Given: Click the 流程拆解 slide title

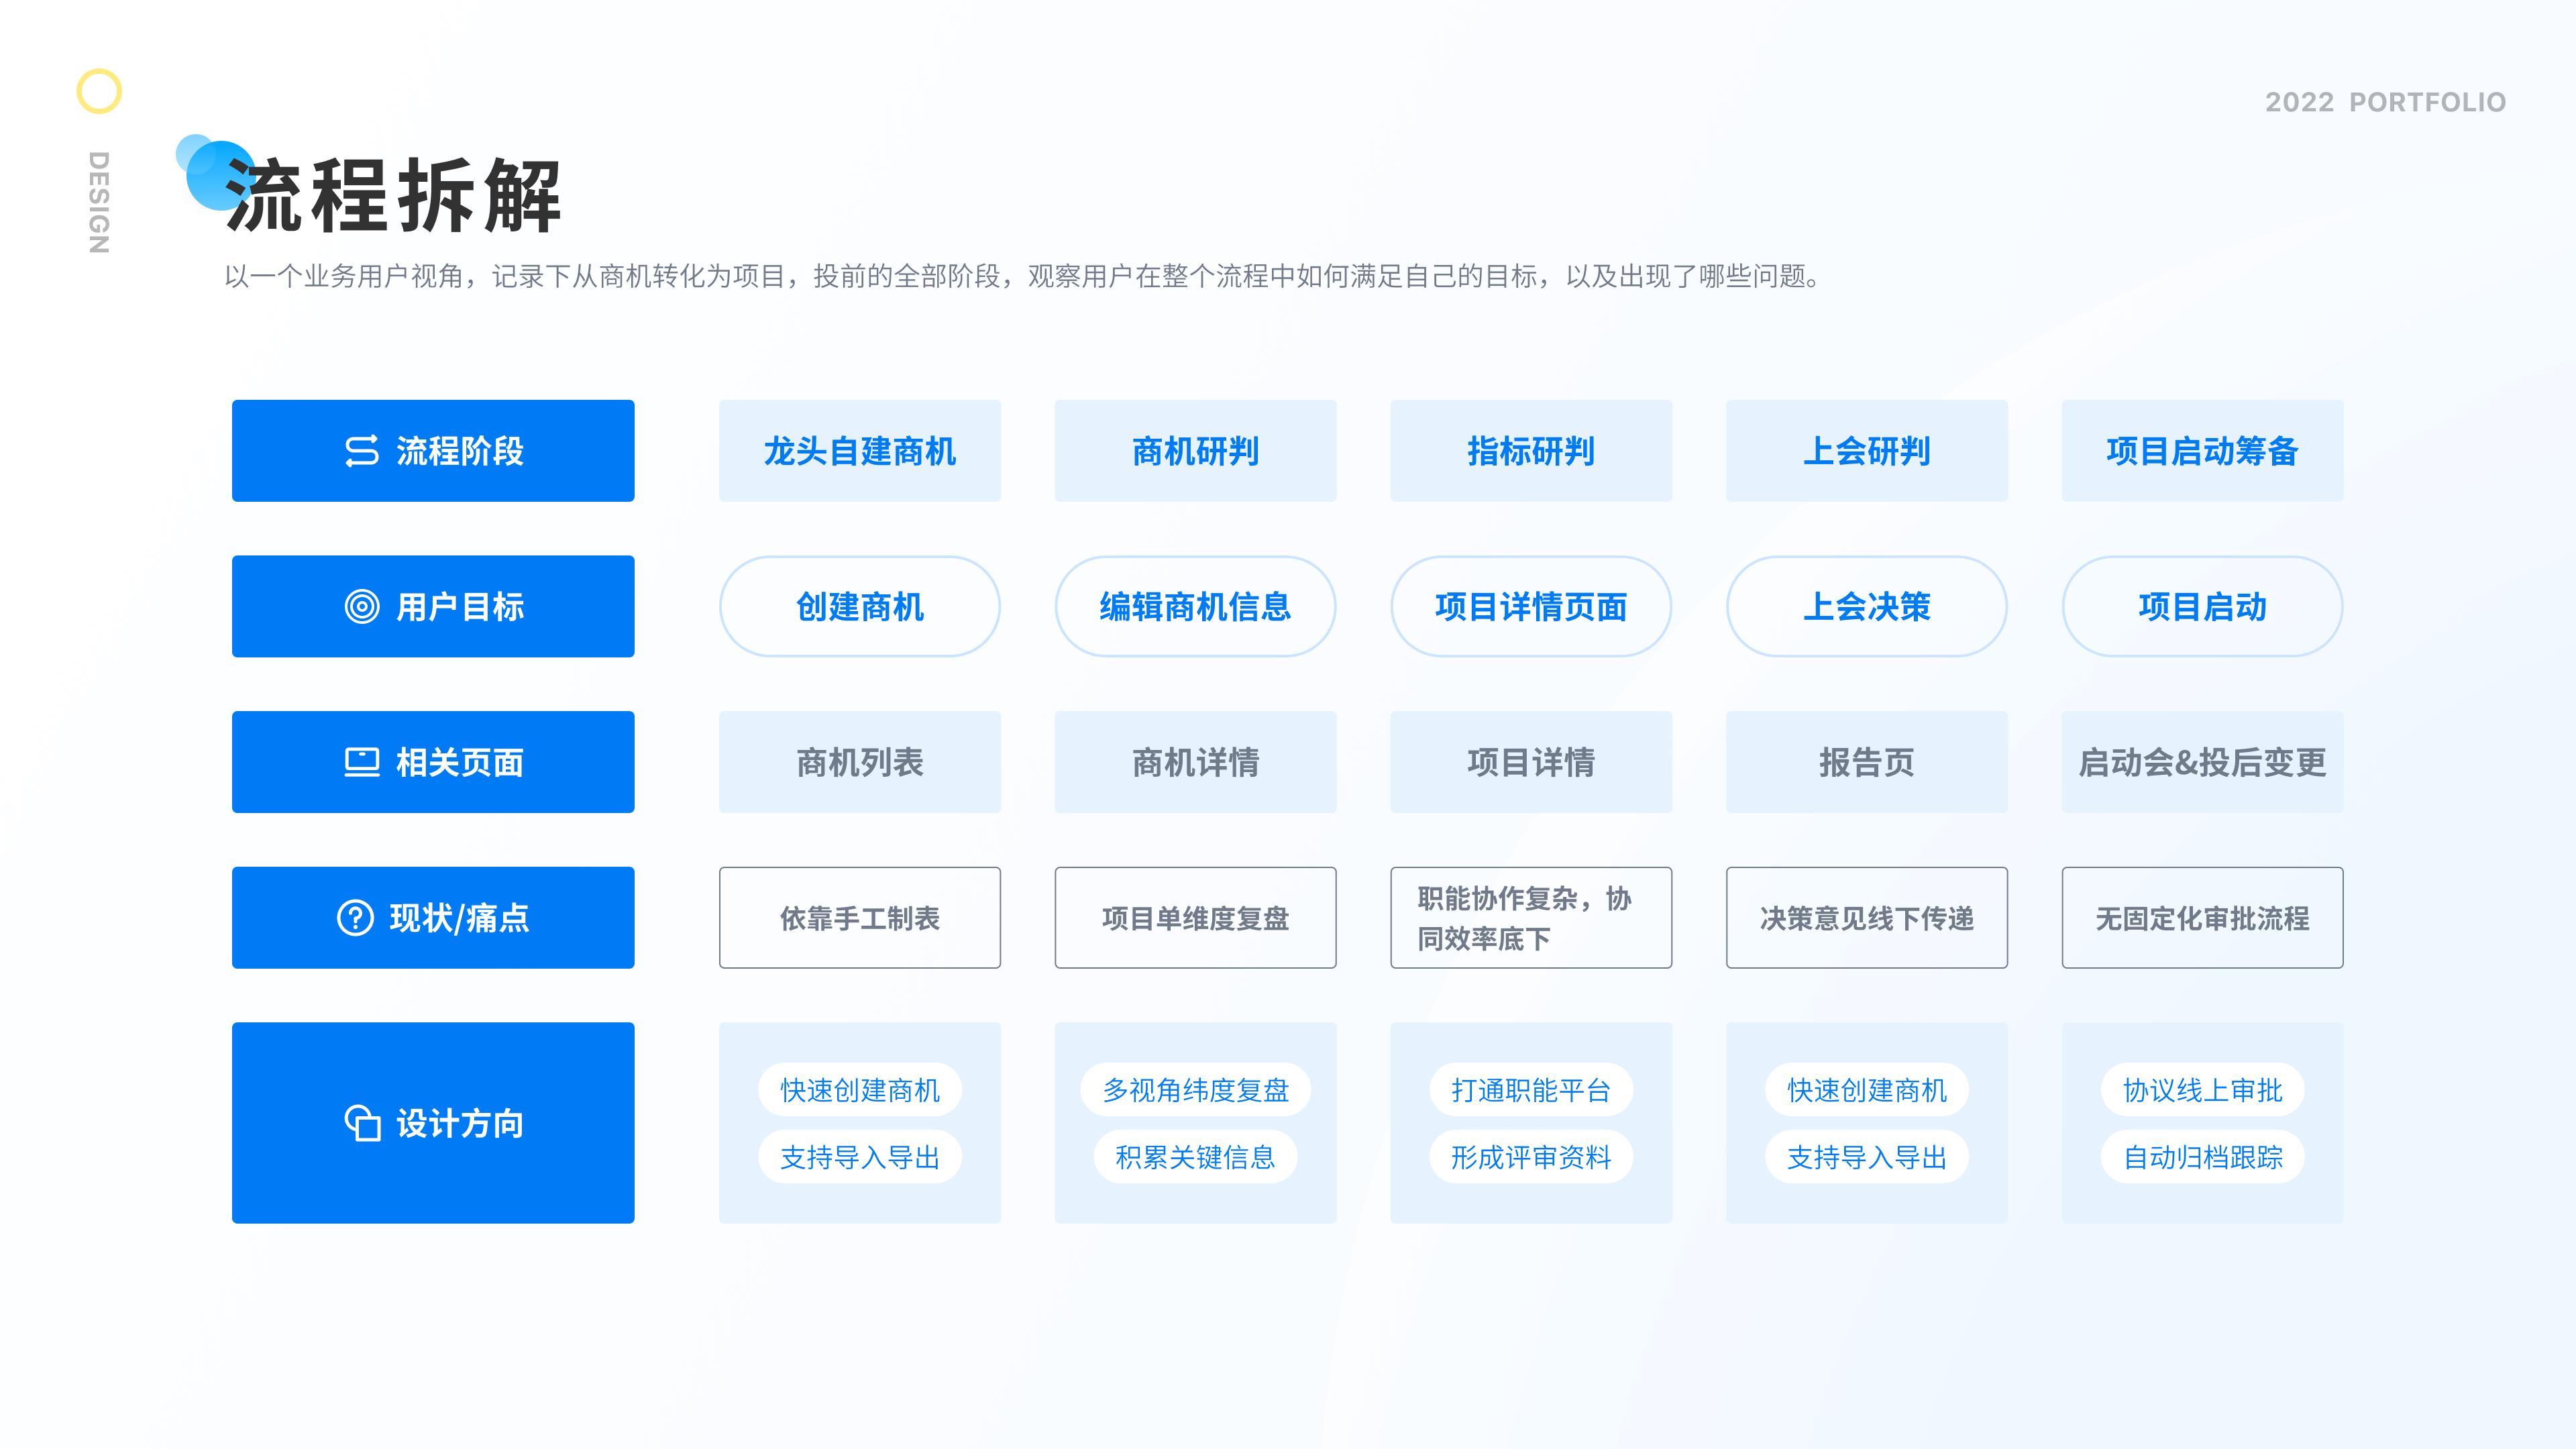Looking at the screenshot, I should [x=394, y=196].
